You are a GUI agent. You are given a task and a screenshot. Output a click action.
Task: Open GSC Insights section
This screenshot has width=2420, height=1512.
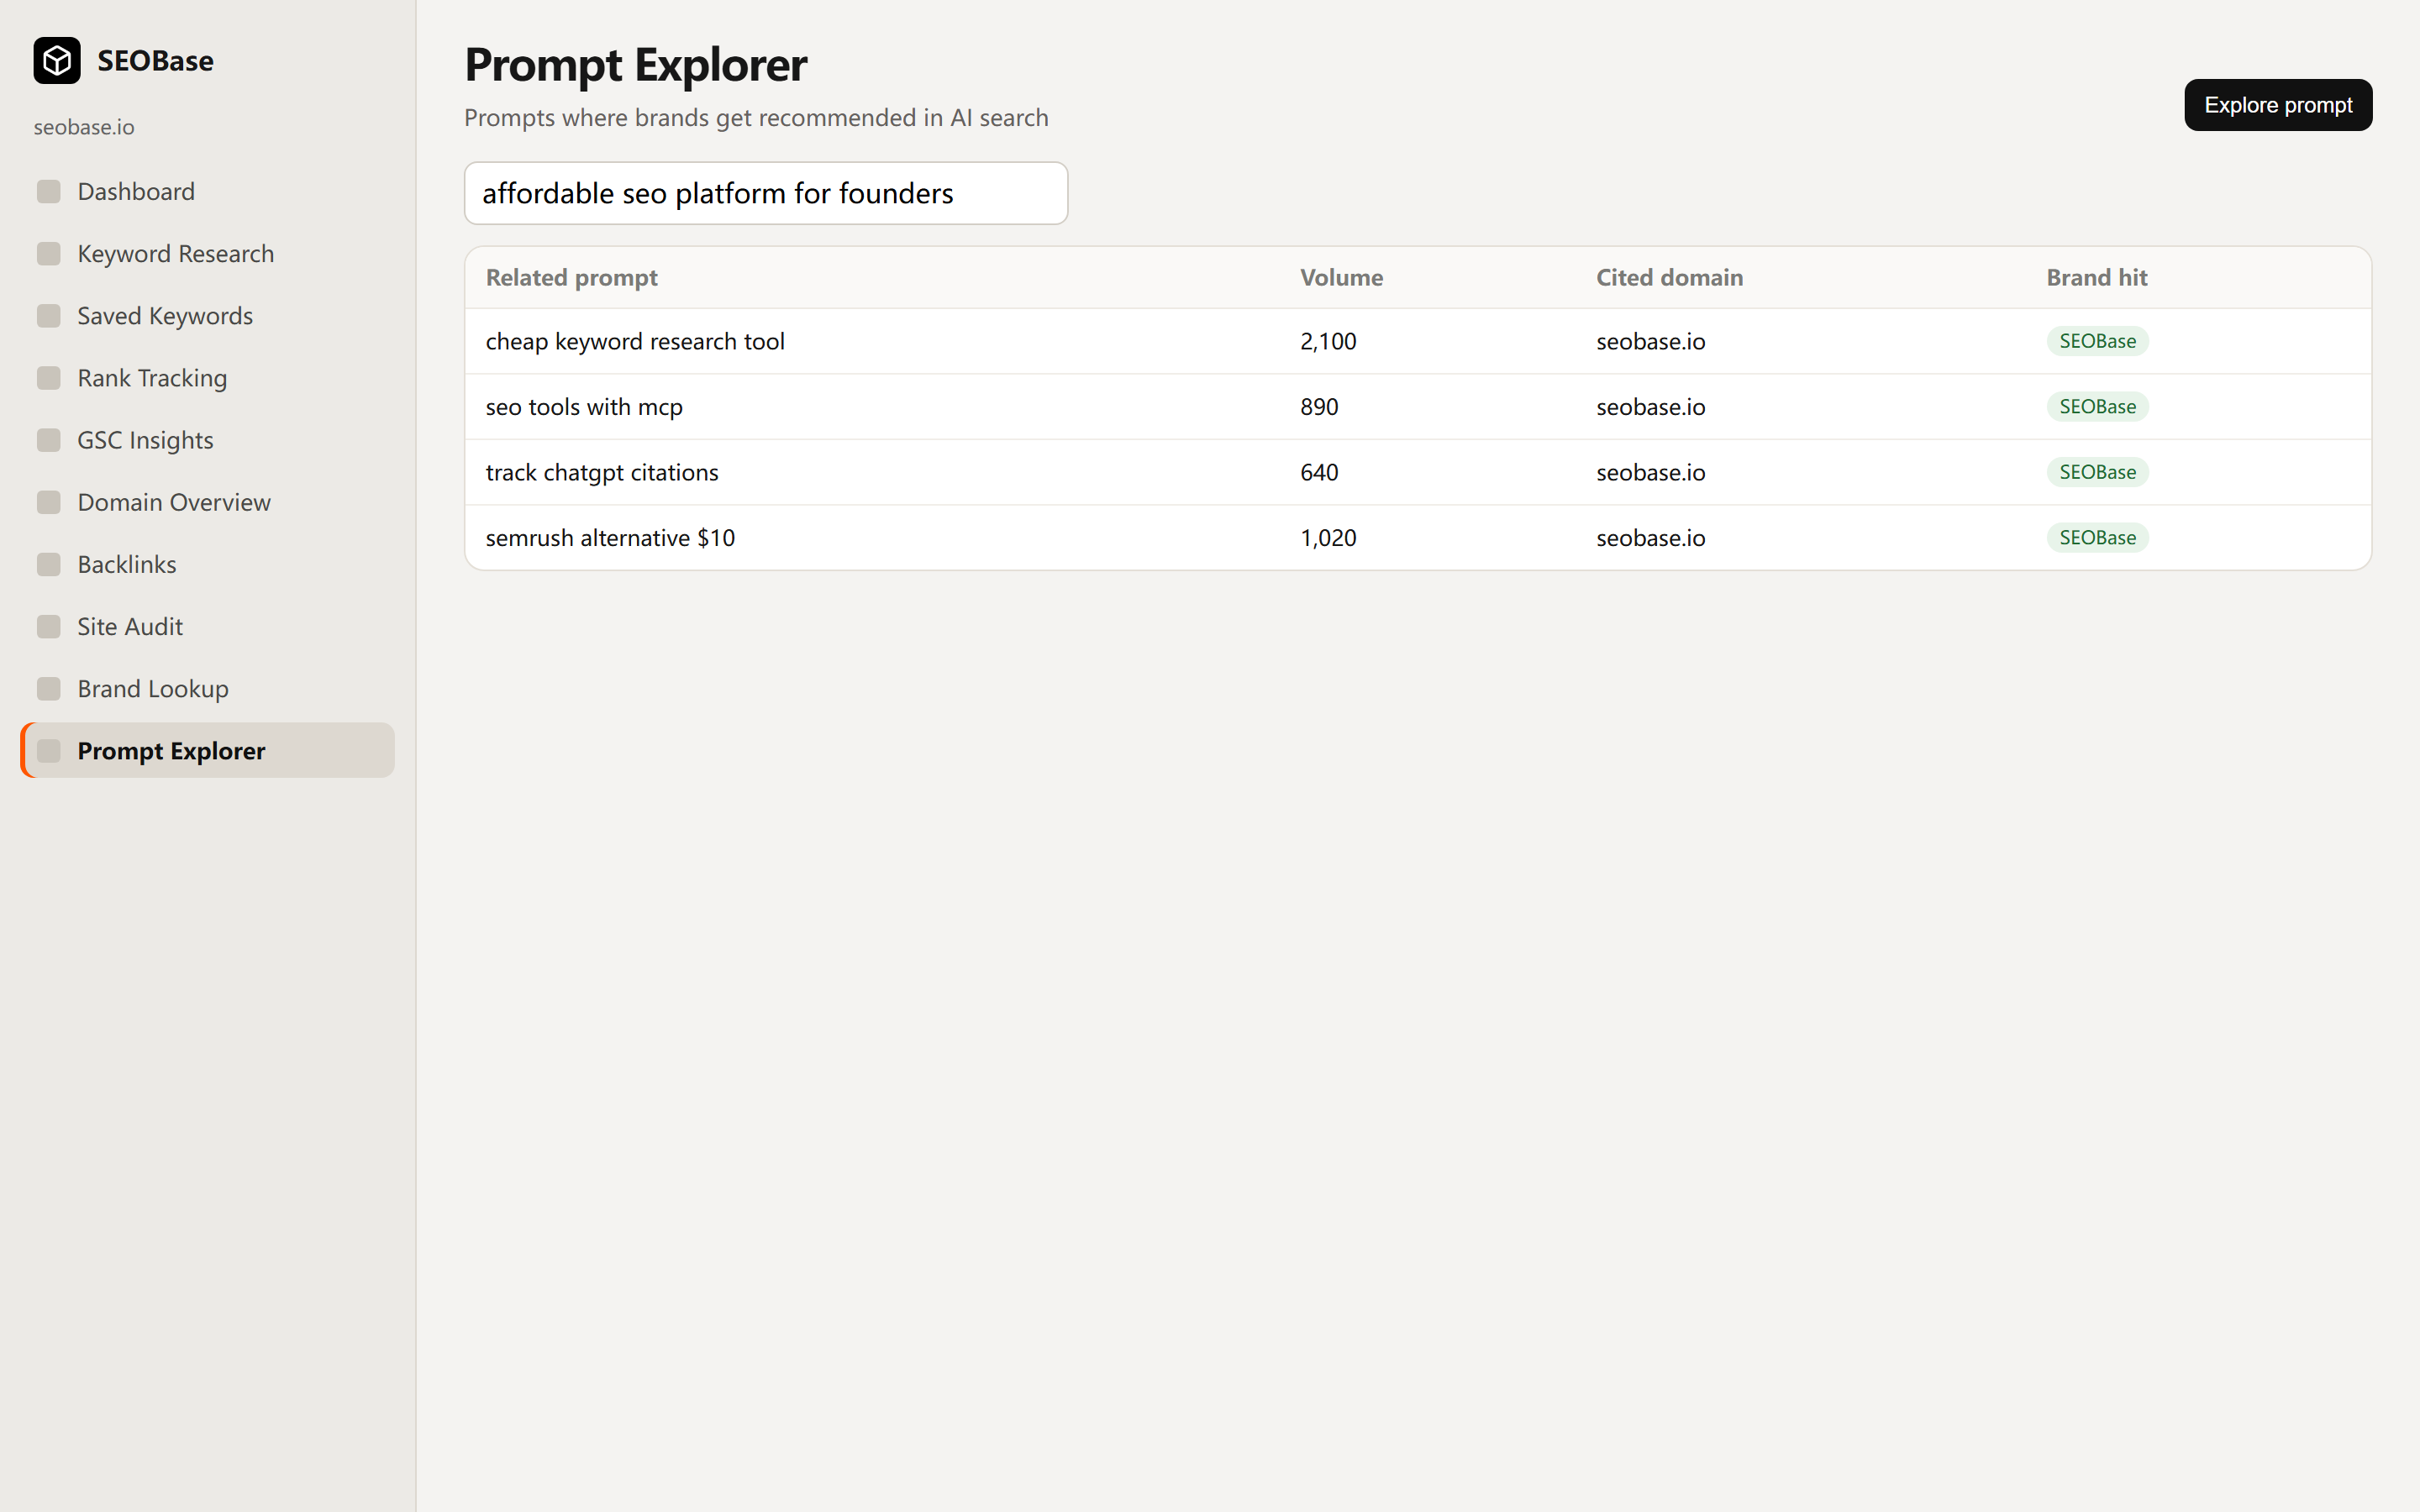(207, 440)
